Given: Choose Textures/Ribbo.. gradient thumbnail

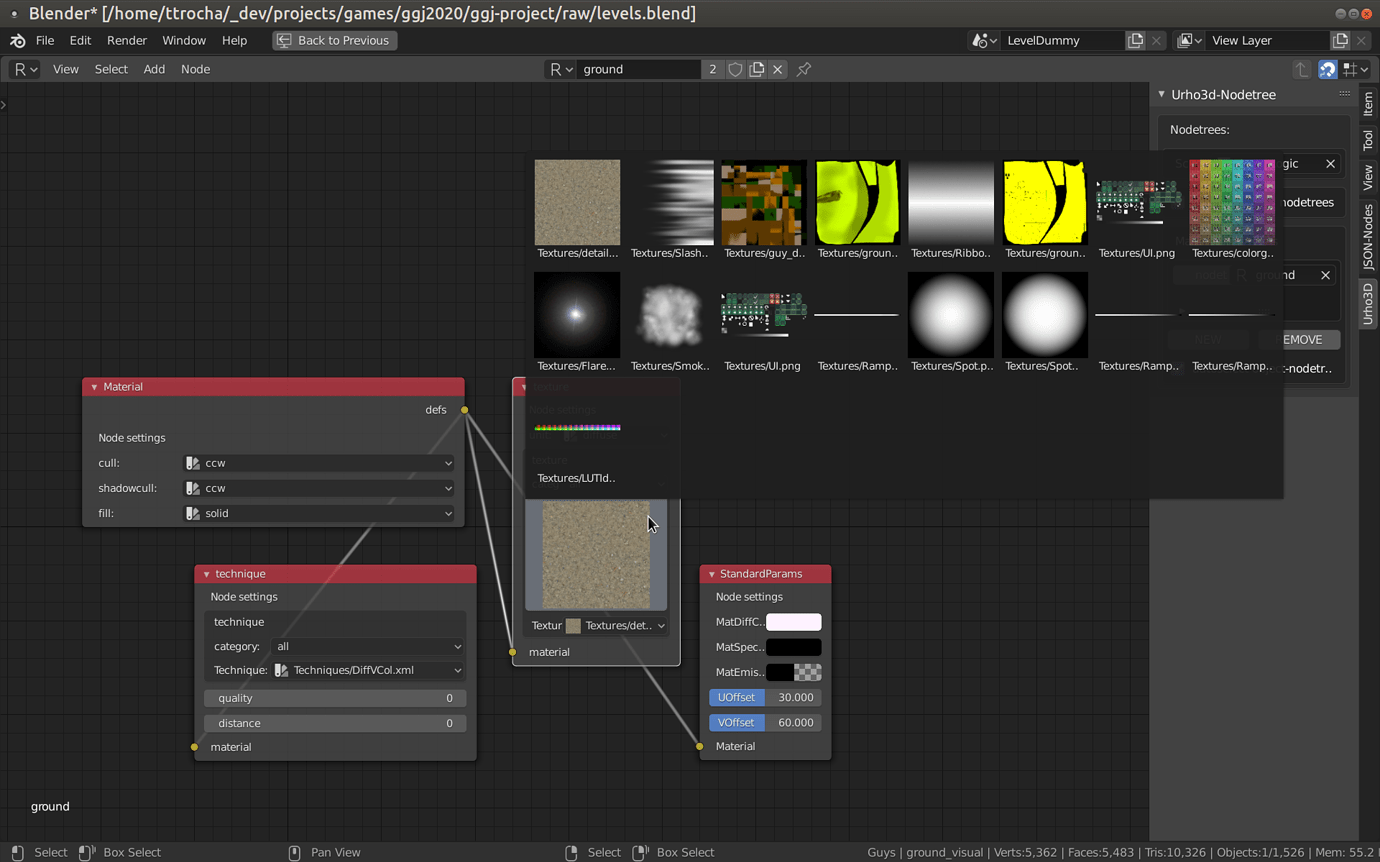Looking at the screenshot, I should point(950,209).
